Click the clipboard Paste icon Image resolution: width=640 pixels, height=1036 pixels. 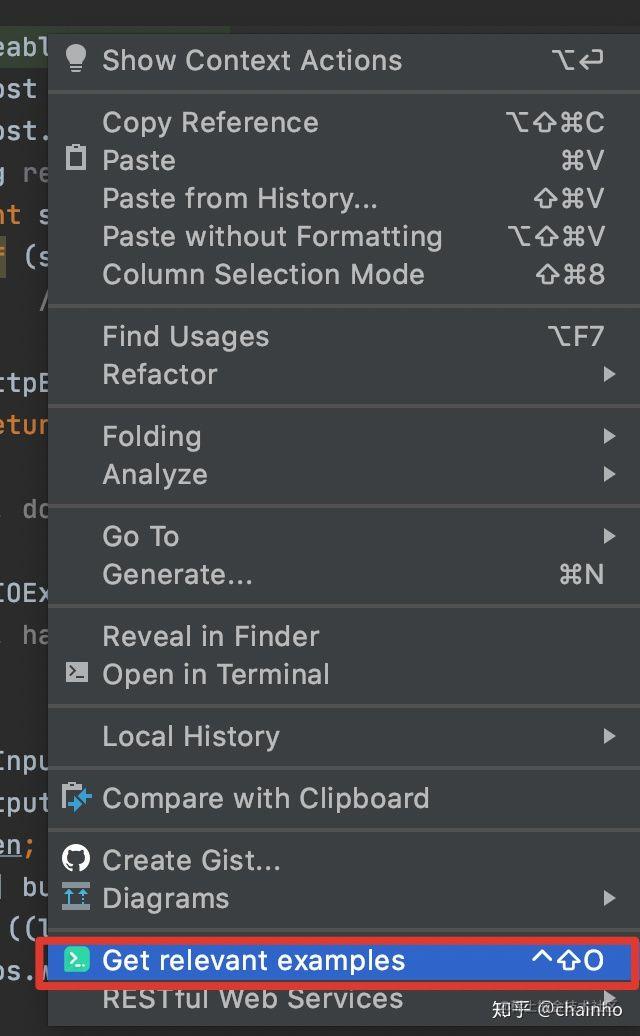point(76,159)
